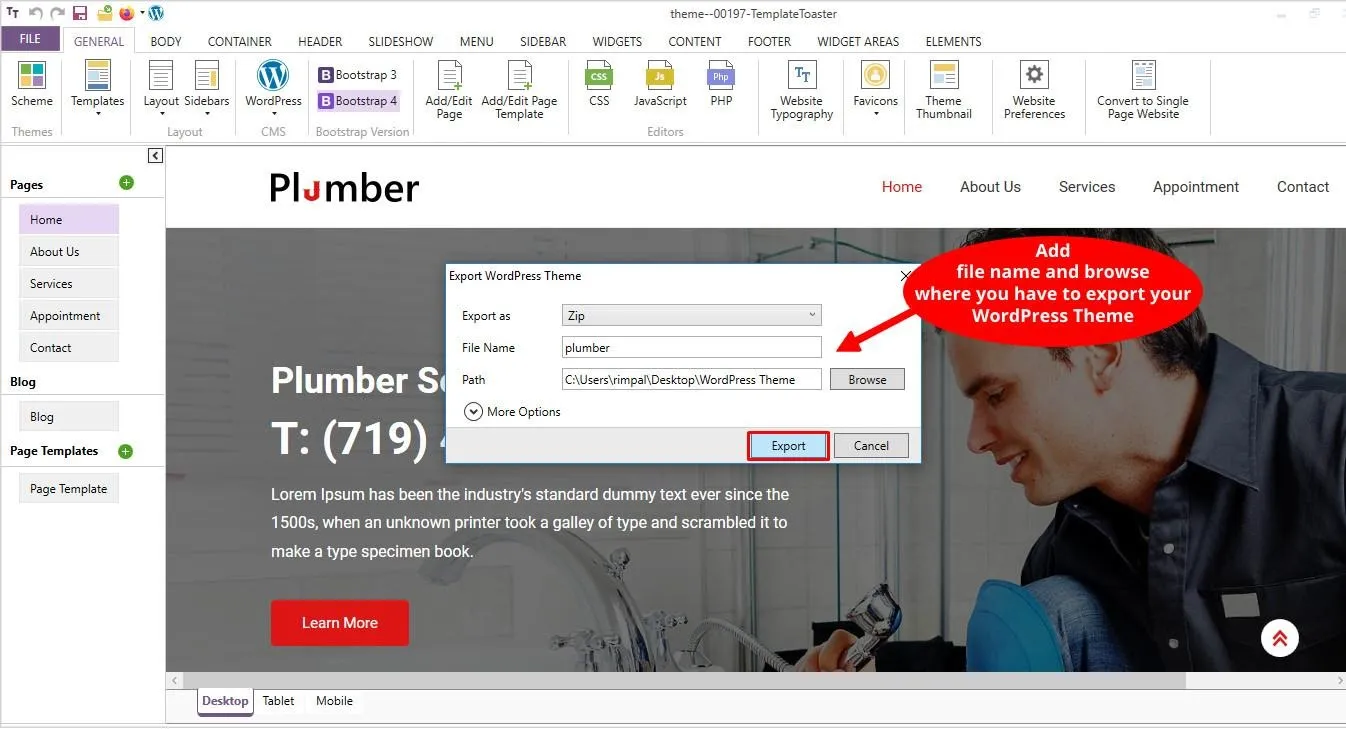Viewport: 1346px width, 740px height.
Task: Open Website Preferences gear icon
Action: (x=1034, y=77)
